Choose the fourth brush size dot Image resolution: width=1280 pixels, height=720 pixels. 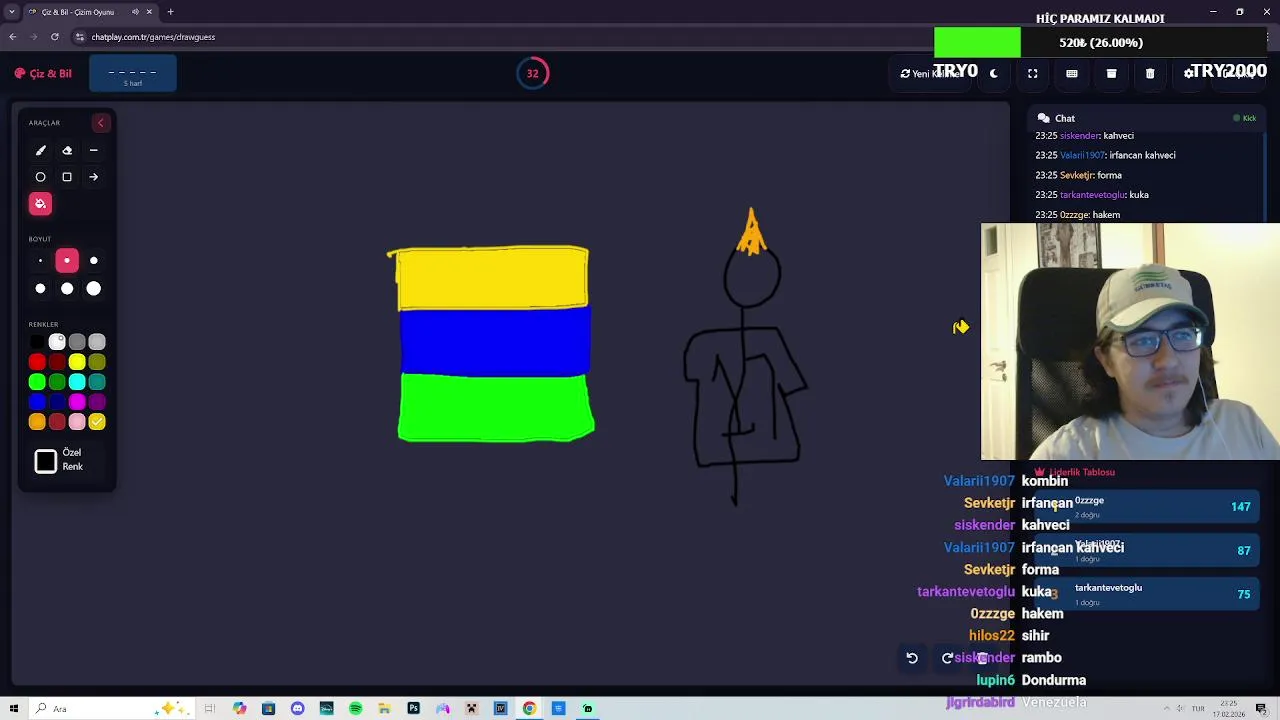coord(40,289)
